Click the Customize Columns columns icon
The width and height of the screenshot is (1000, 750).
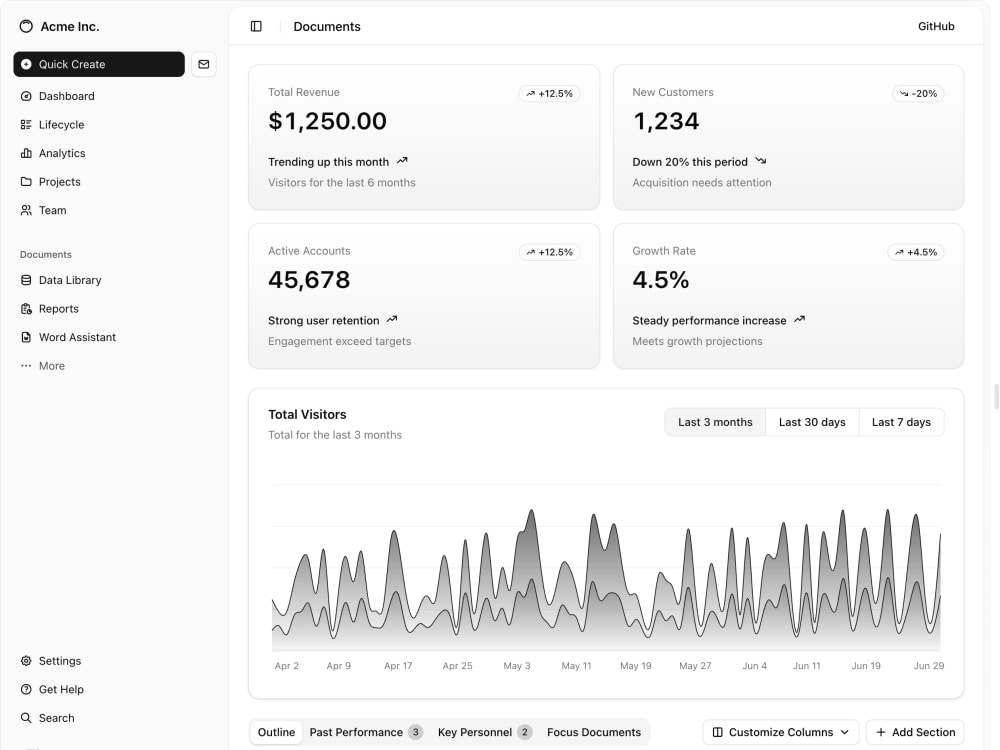pos(717,732)
